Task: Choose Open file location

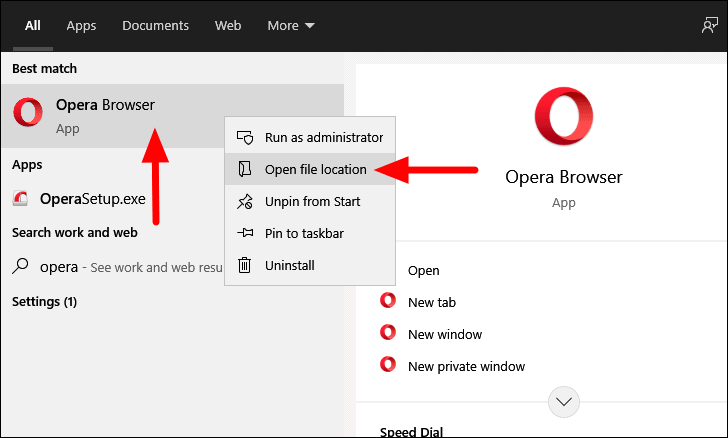Action: point(310,170)
